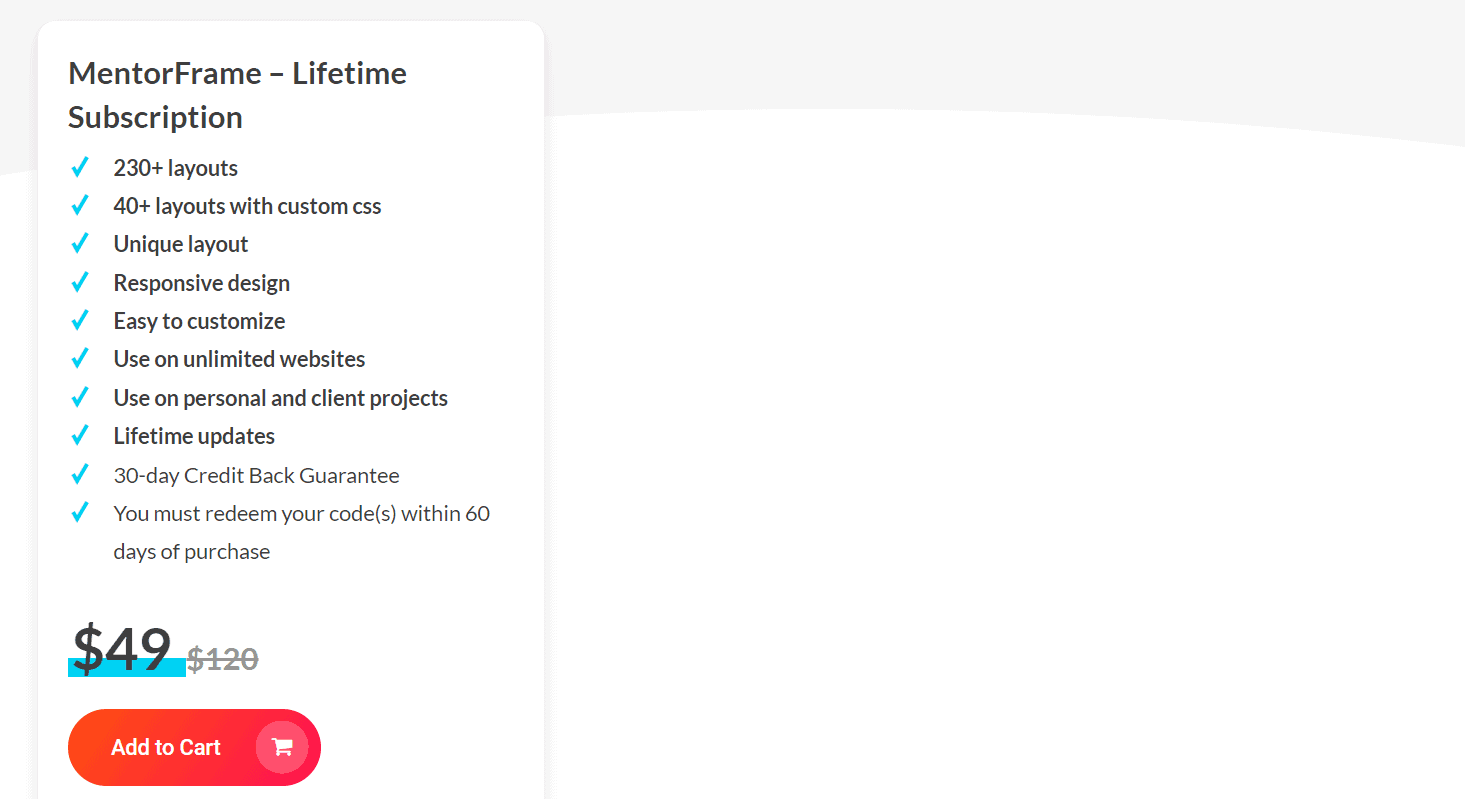The width and height of the screenshot is (1465, 799).
Task: Click the Use on personal and client projects text
Action: coord(280,397)
